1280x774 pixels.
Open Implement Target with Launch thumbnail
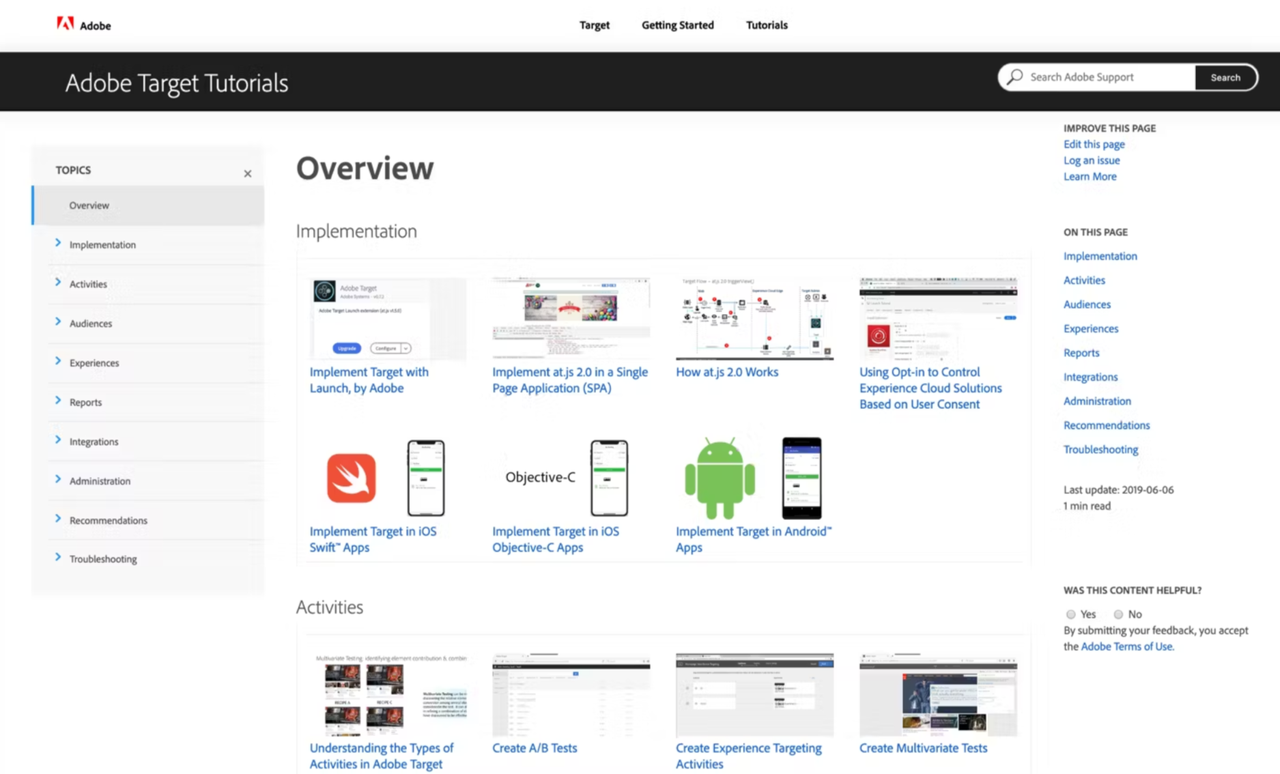click(388, 319)
